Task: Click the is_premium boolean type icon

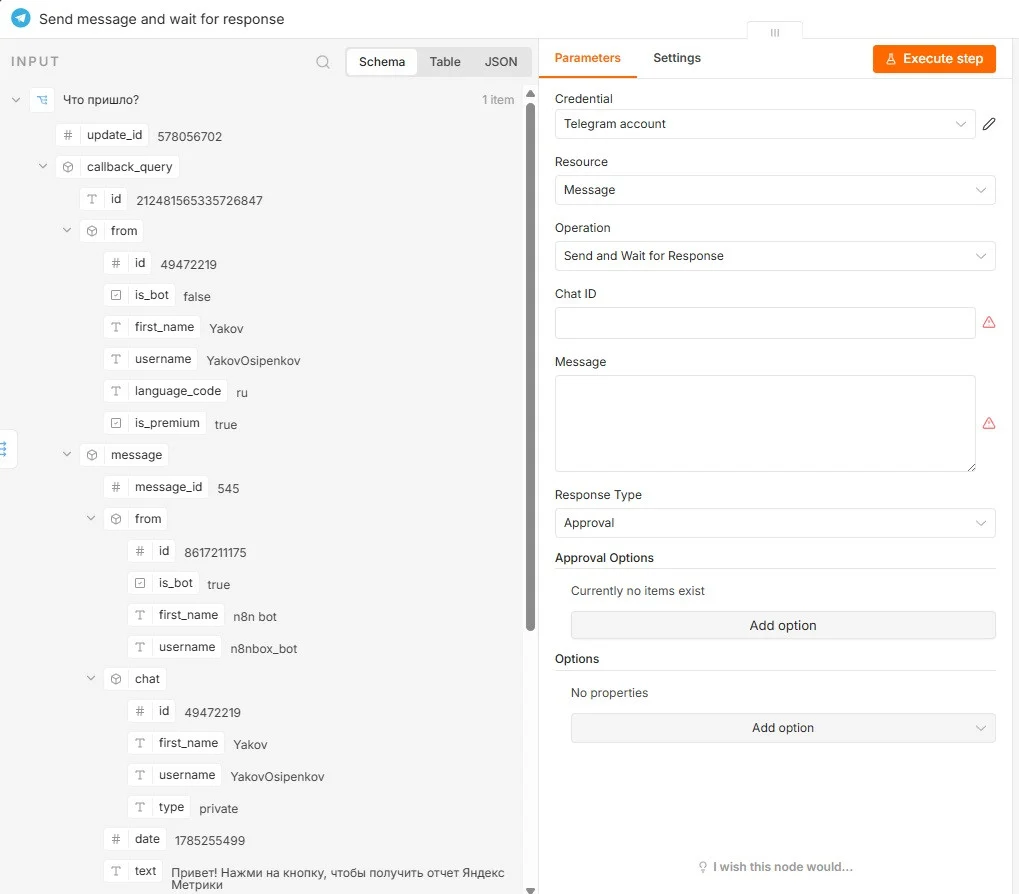Action: [x=116, y=423]
